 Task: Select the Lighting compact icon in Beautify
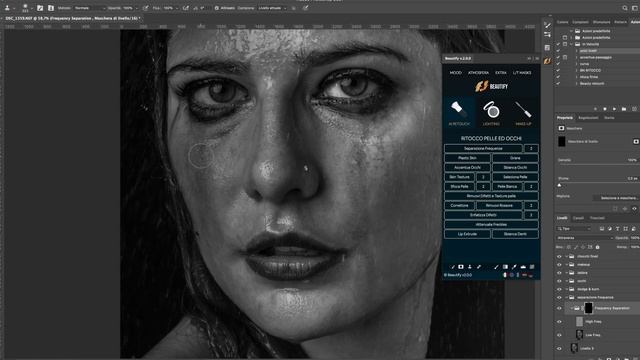pos(491,110)
